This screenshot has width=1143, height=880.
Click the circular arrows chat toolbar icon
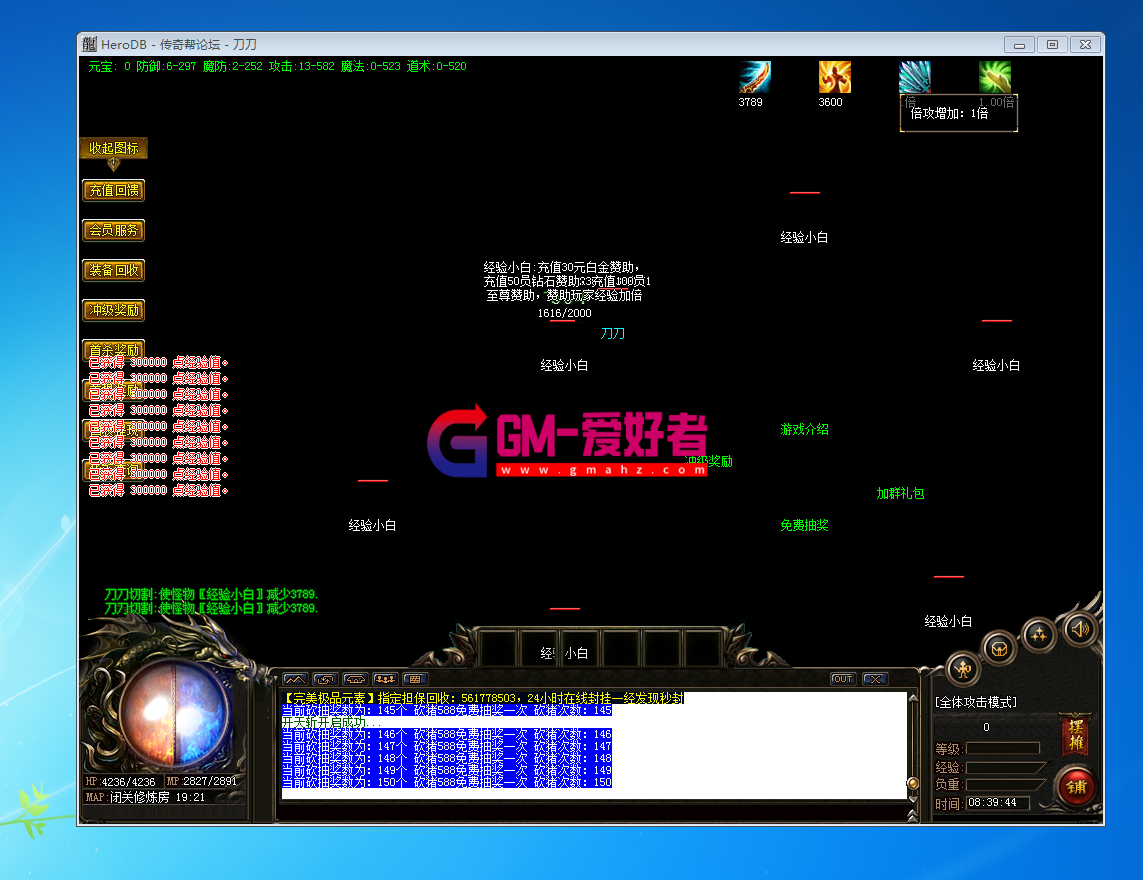[x=325, y=679]
